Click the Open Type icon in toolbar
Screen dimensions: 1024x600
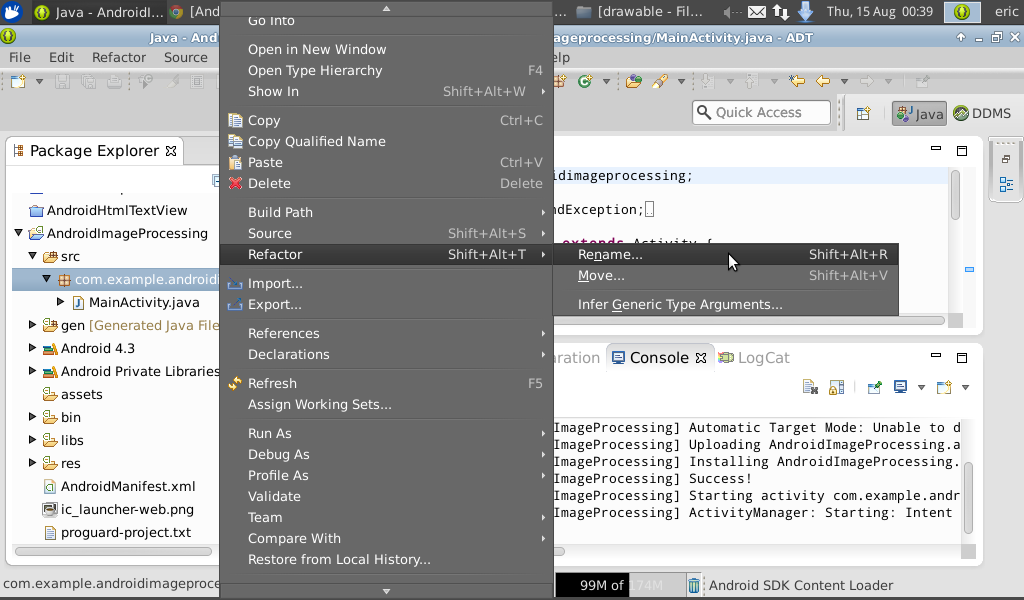tap(633, 82)
